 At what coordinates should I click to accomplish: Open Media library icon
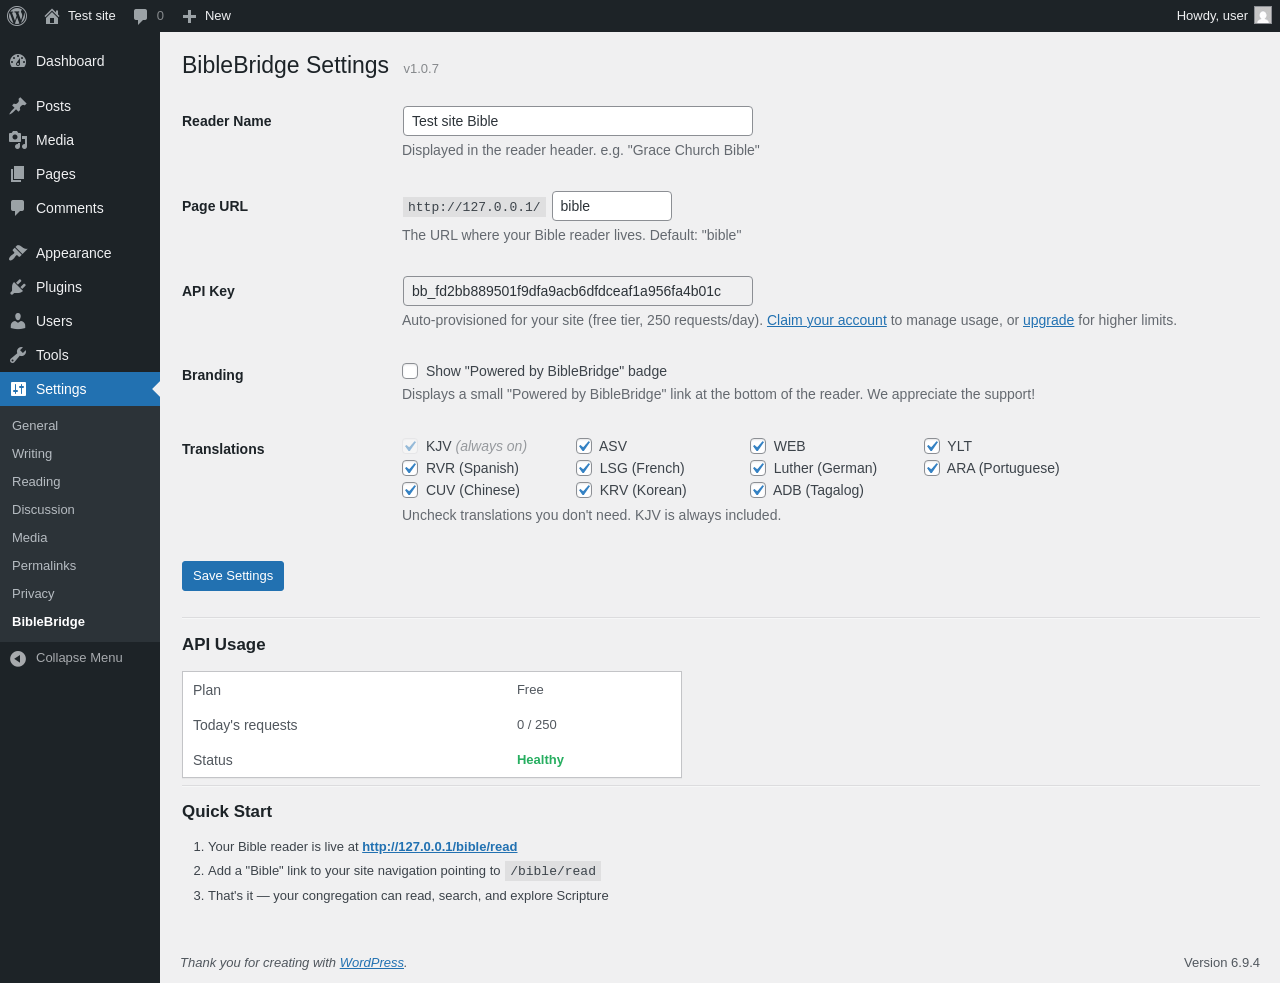pos(18,140)
